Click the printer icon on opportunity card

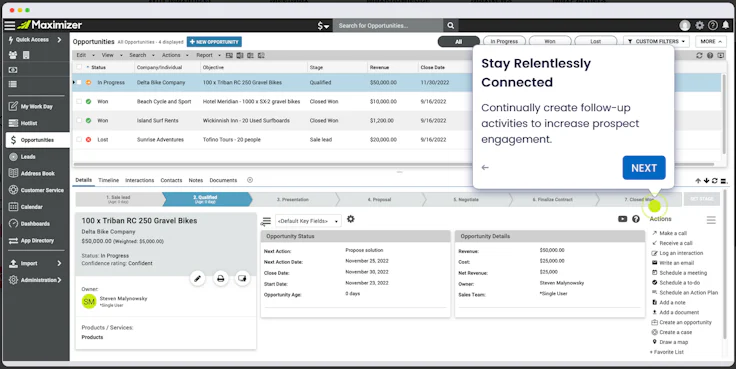220,278
